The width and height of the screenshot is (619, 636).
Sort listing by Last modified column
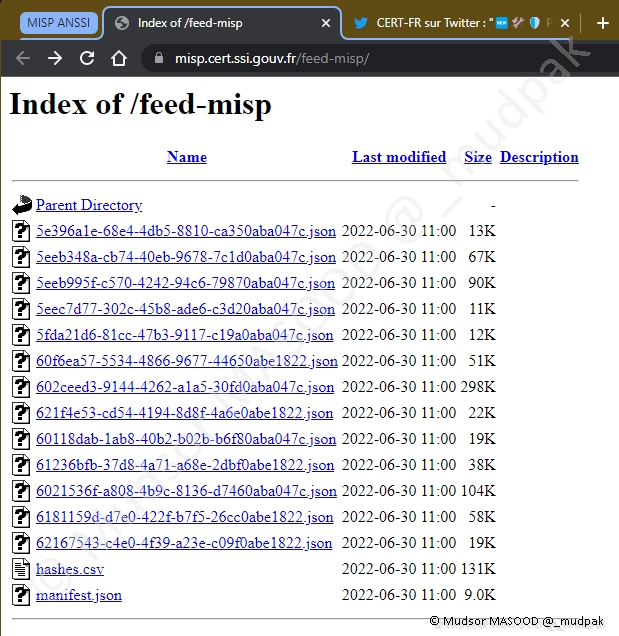(399, 157)
